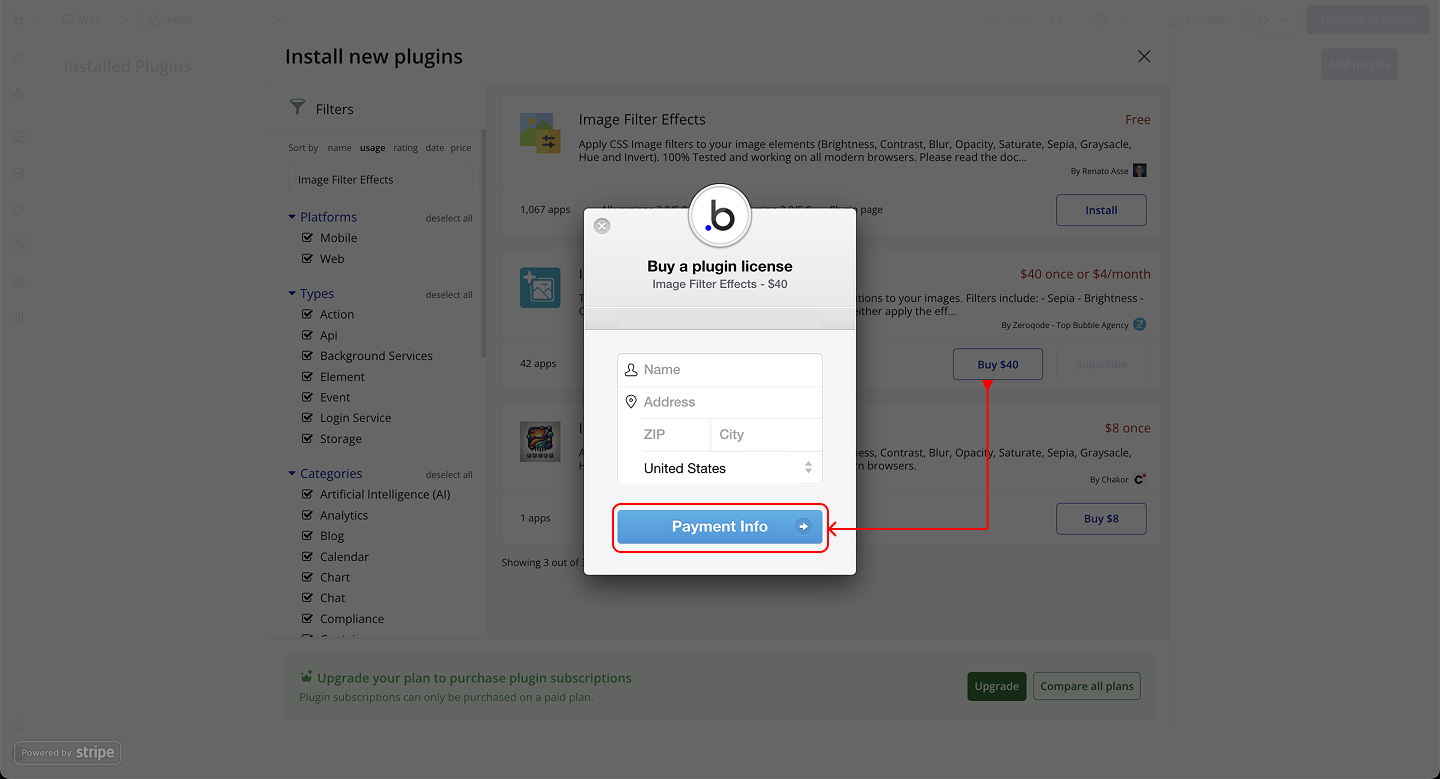Viewport: 1440px width, 779px height.
Task: Open the Design tab pencil icon in sidebar
Action: [x=19, y=58]
